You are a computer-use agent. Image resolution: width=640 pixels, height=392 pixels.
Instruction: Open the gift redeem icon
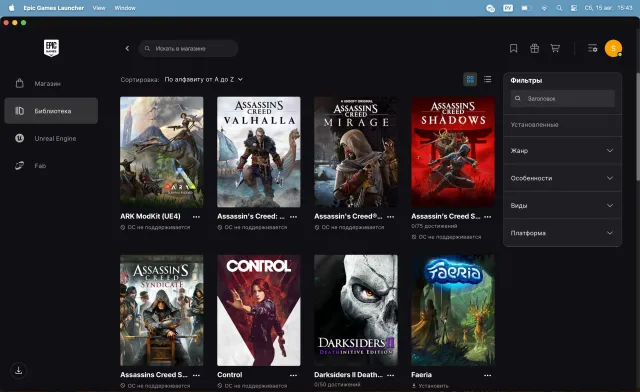point(534,48)
